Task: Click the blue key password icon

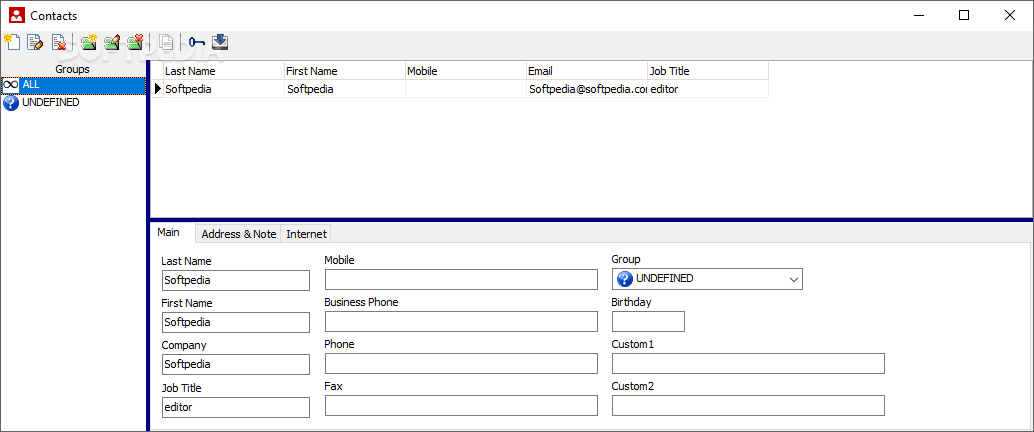Action: click(x=197, y=42)
